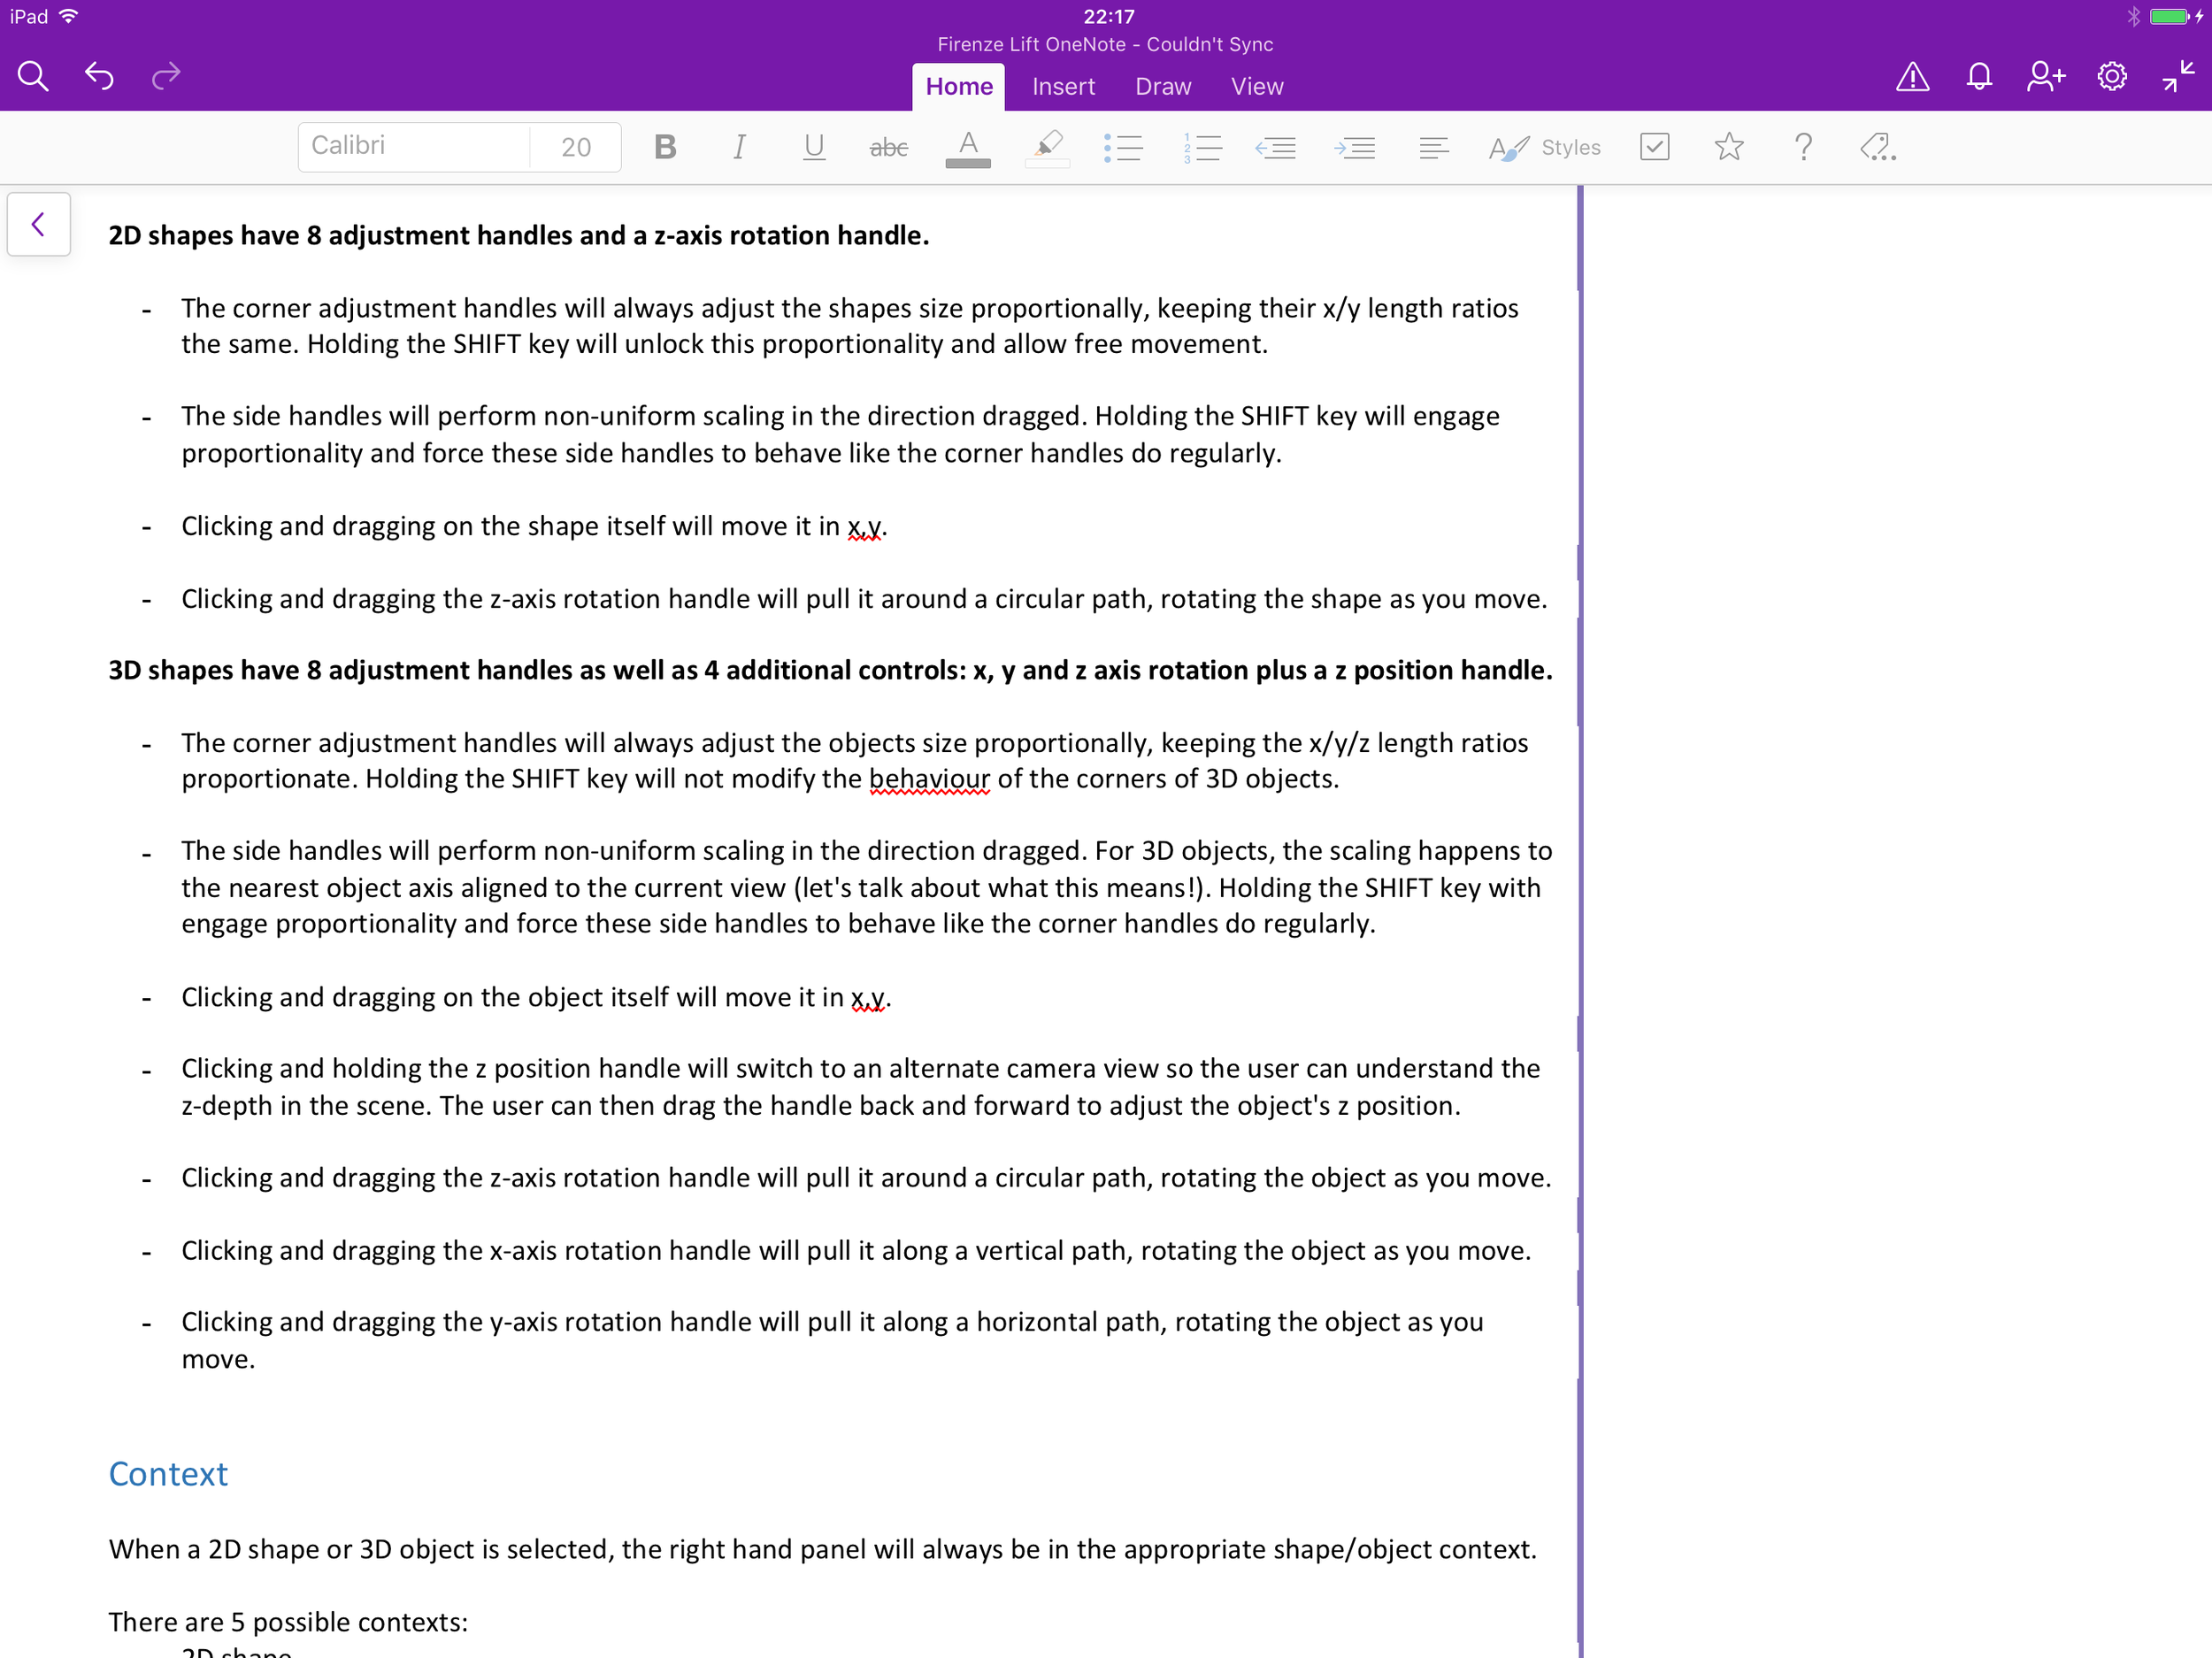Toggle italic formatting

pos(739,147)
